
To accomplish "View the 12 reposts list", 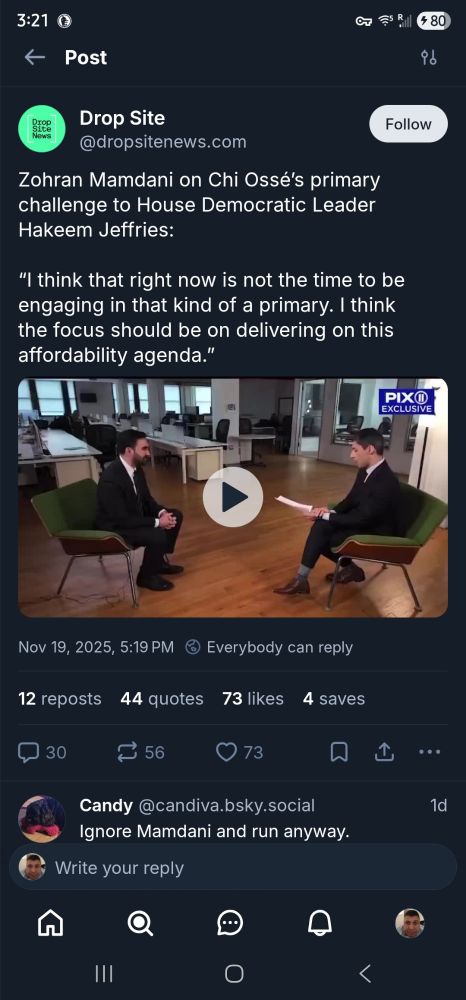I will (60, 699).
